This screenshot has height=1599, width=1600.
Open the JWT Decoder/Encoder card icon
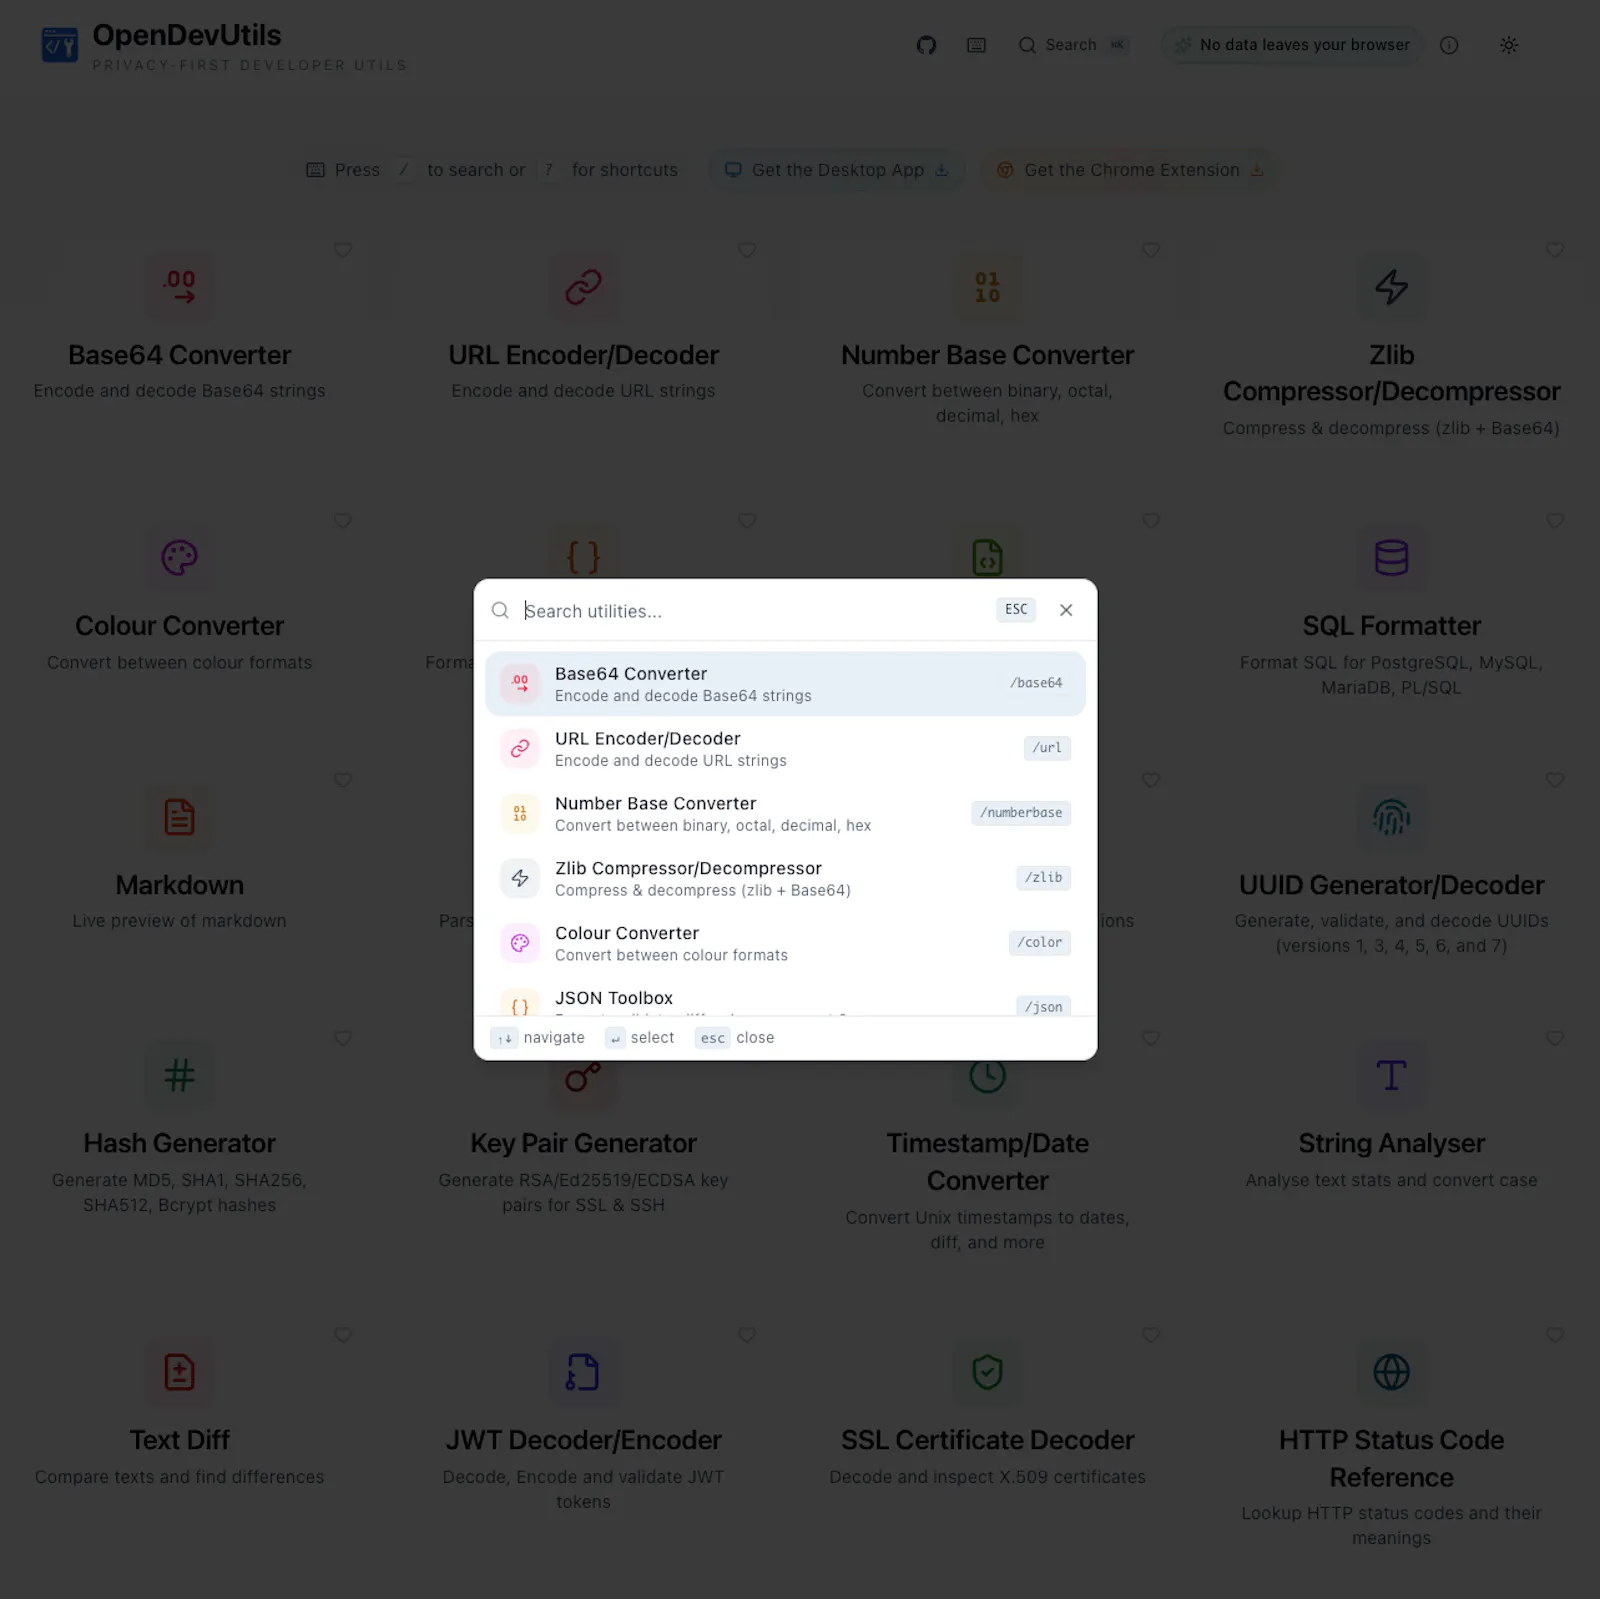click(584, 1372)
